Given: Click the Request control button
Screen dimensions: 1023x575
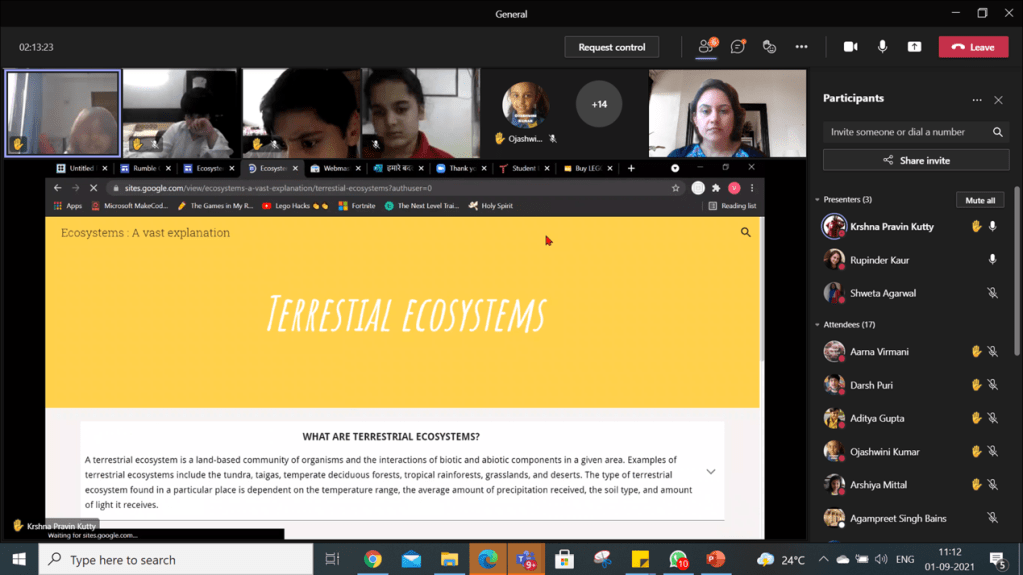Looking at the screenshot, I should (611, 47).
